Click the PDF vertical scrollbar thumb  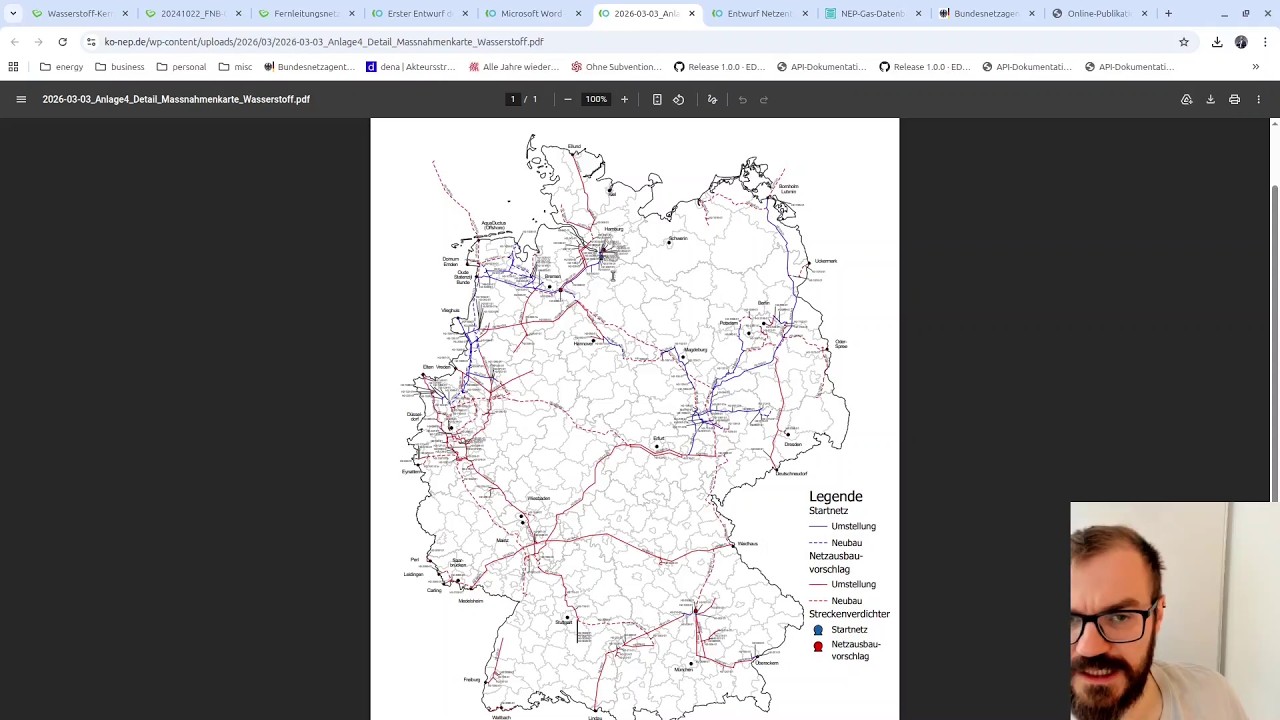[1274, 343]
